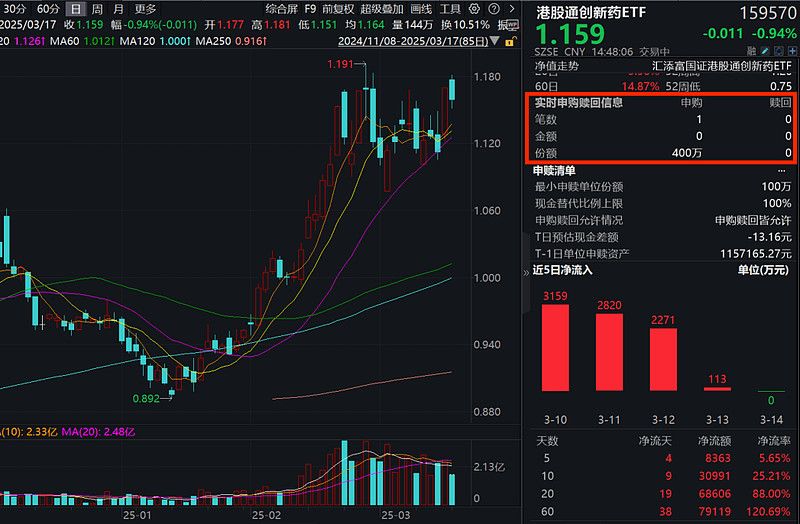Open the 工具 tools menu
The height and width of the screenshot is (524, 800).
click(450, 9)
